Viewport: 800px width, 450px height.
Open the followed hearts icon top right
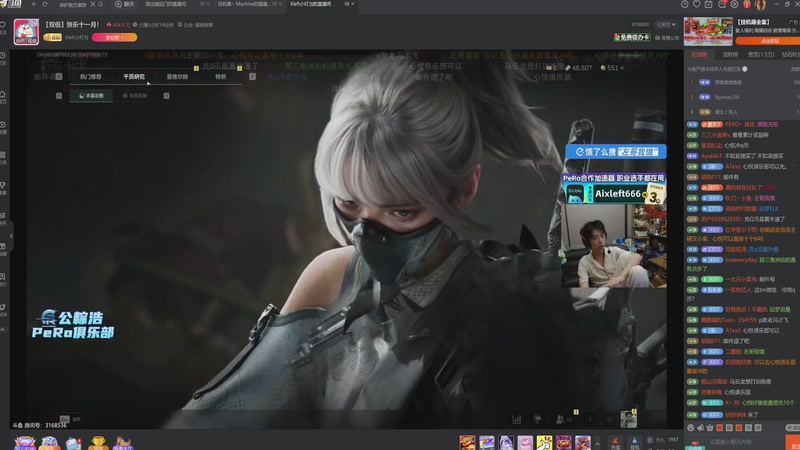(697, 4)
